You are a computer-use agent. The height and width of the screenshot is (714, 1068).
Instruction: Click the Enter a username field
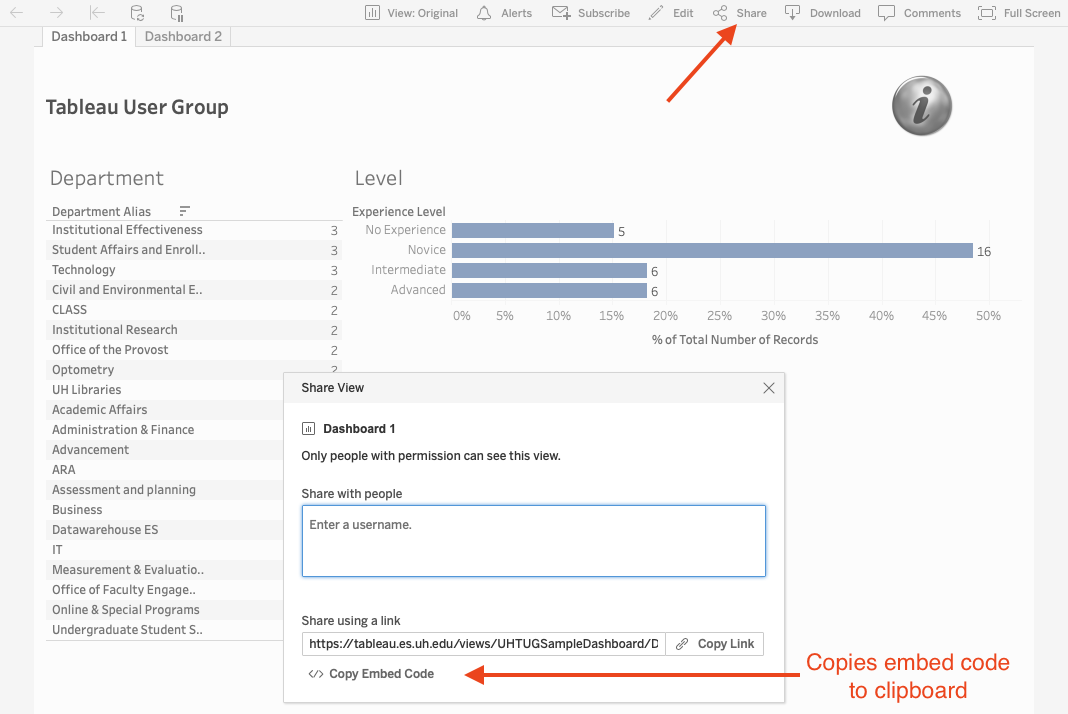pos(534,541)
